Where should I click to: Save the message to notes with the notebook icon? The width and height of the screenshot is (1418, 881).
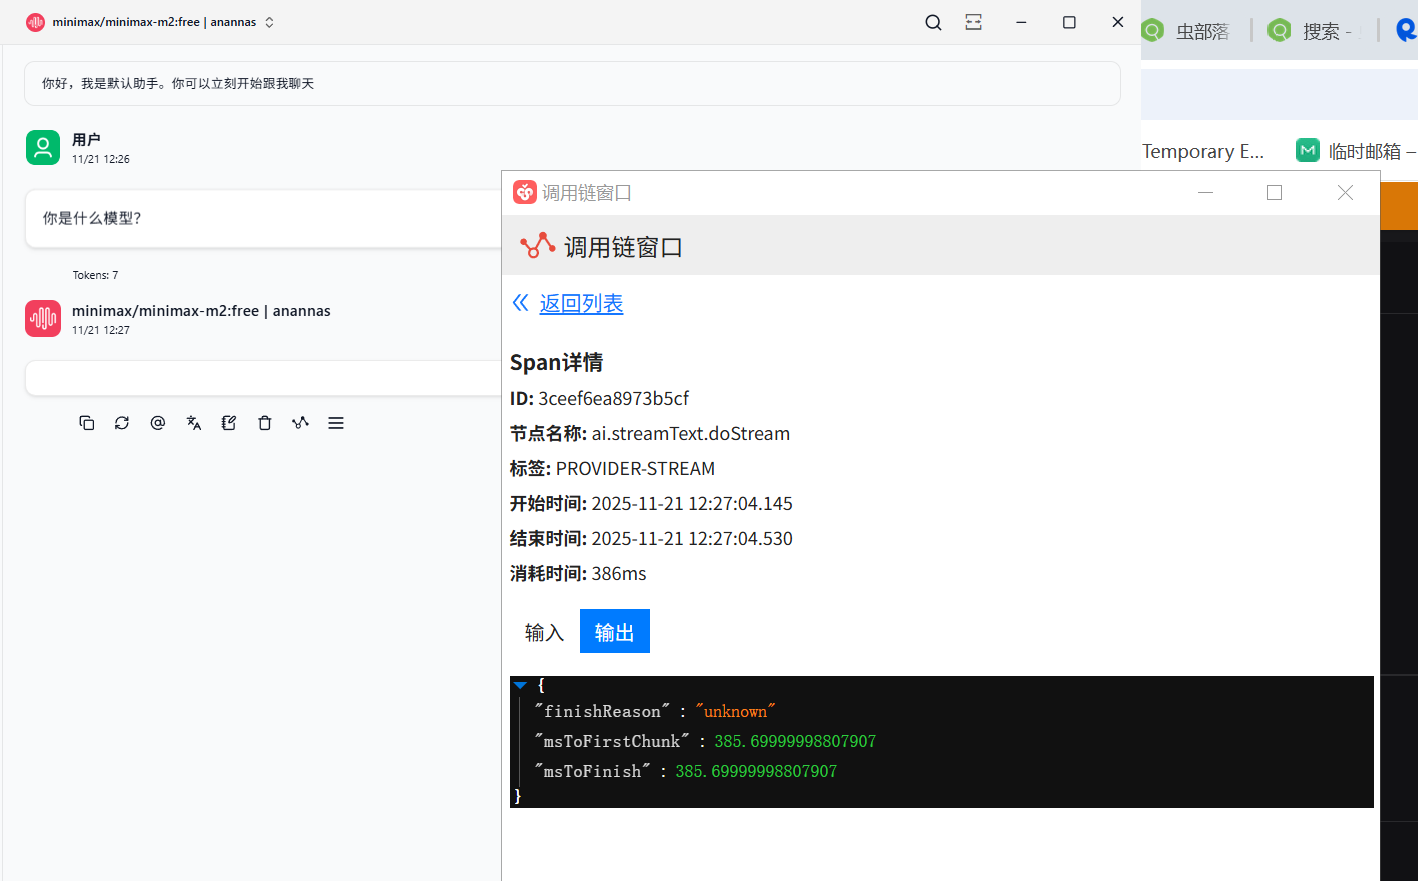click(229, 423)
